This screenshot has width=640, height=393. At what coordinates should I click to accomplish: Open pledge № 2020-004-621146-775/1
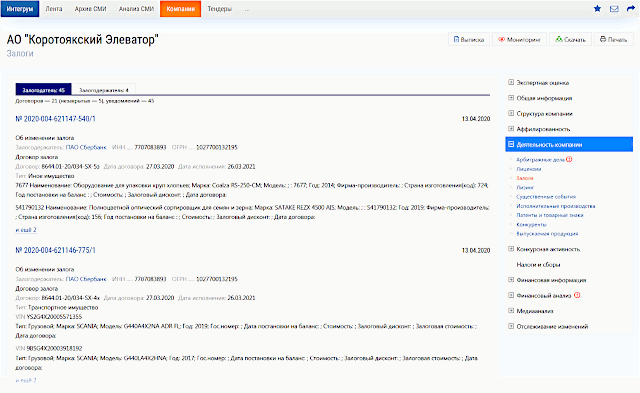pos(56,250)
